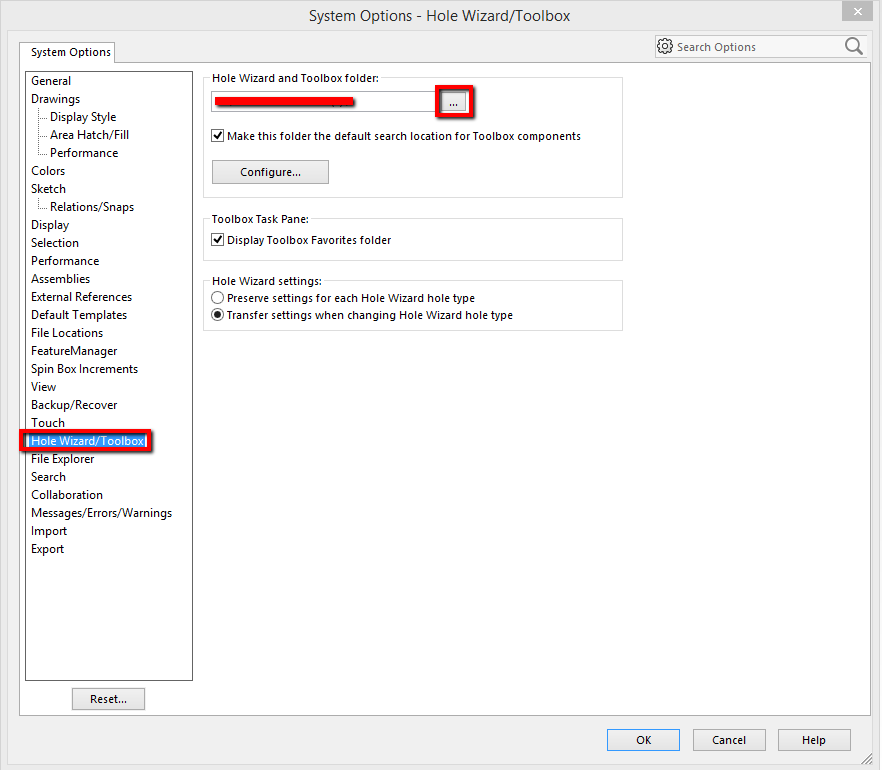The image size is (882, 770).
Task: Open Performance under the Drawings branch
Action: pyautogui.click(x=84, y=153)
